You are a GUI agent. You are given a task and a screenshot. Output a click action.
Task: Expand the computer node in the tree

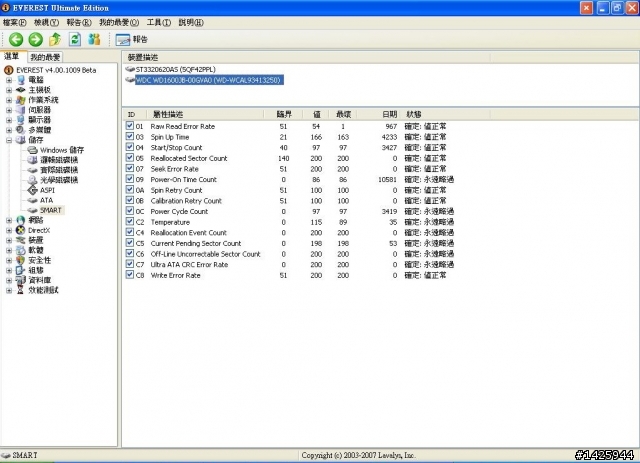click(9, 80)
